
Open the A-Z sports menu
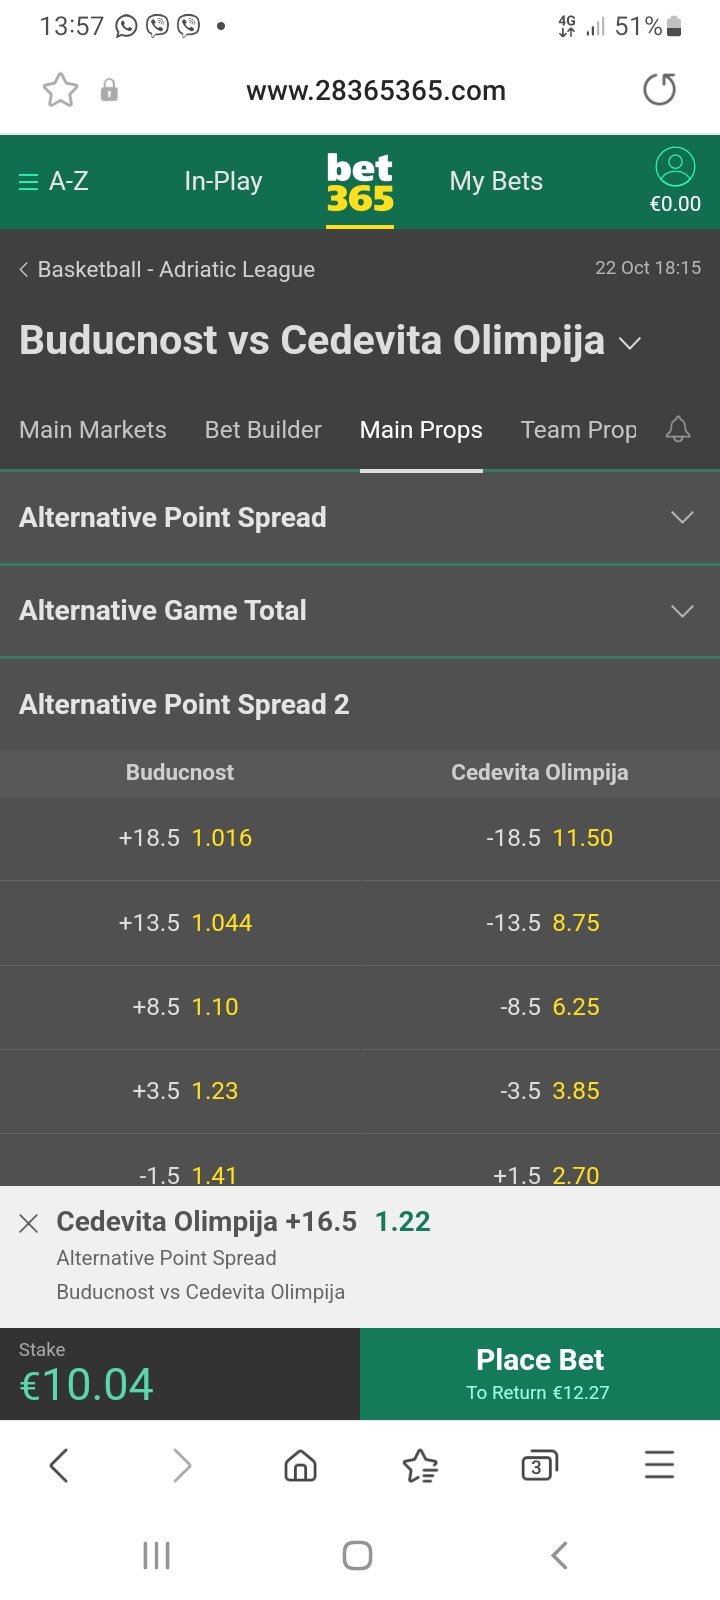pos(54,181)
